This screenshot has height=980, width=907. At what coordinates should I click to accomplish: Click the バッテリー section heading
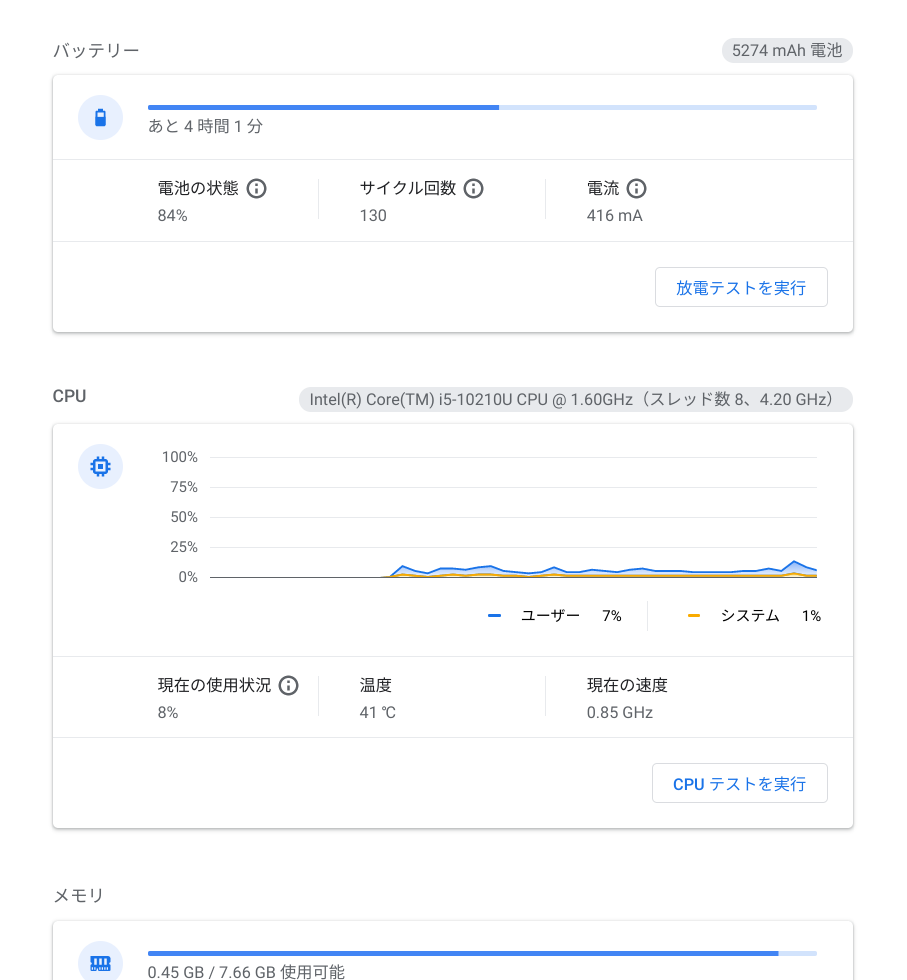(x=96, y=50)
